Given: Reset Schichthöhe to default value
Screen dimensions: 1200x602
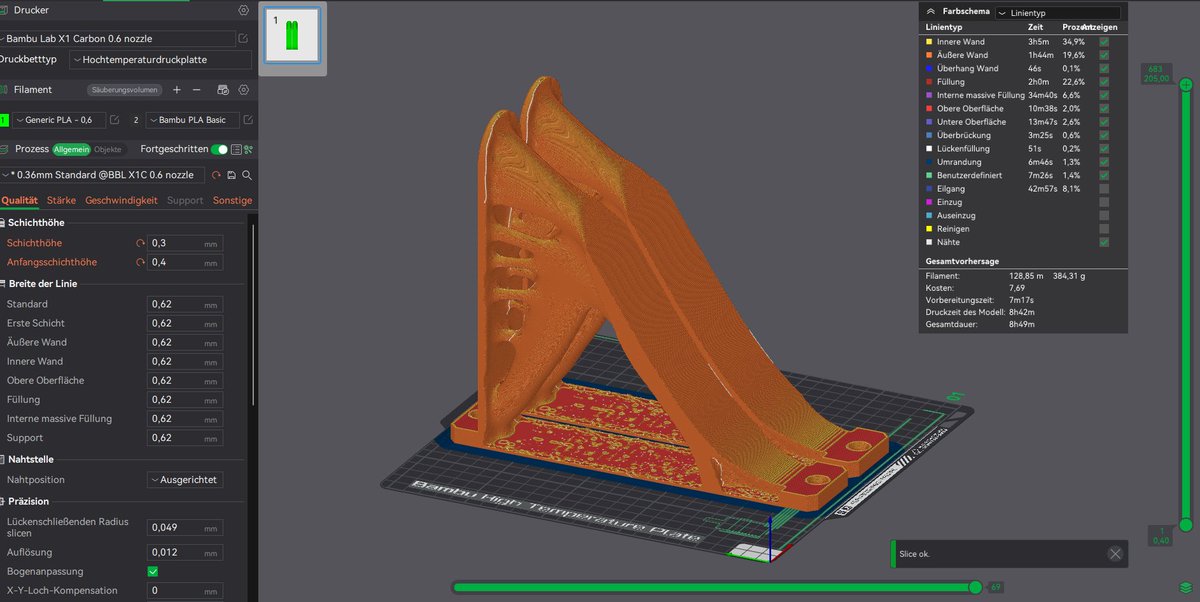Looking at the screenshot, I should pyautogui.click(x=140, y=243).
